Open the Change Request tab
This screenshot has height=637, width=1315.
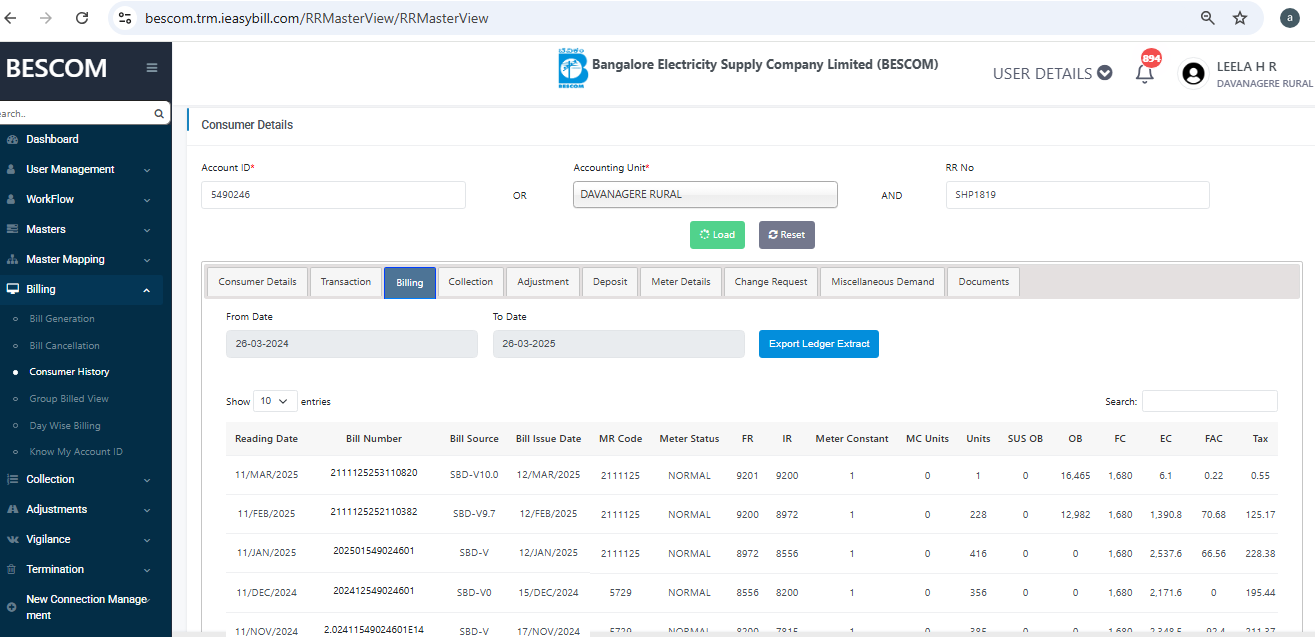pyautogui.click(x=771, y=282)
